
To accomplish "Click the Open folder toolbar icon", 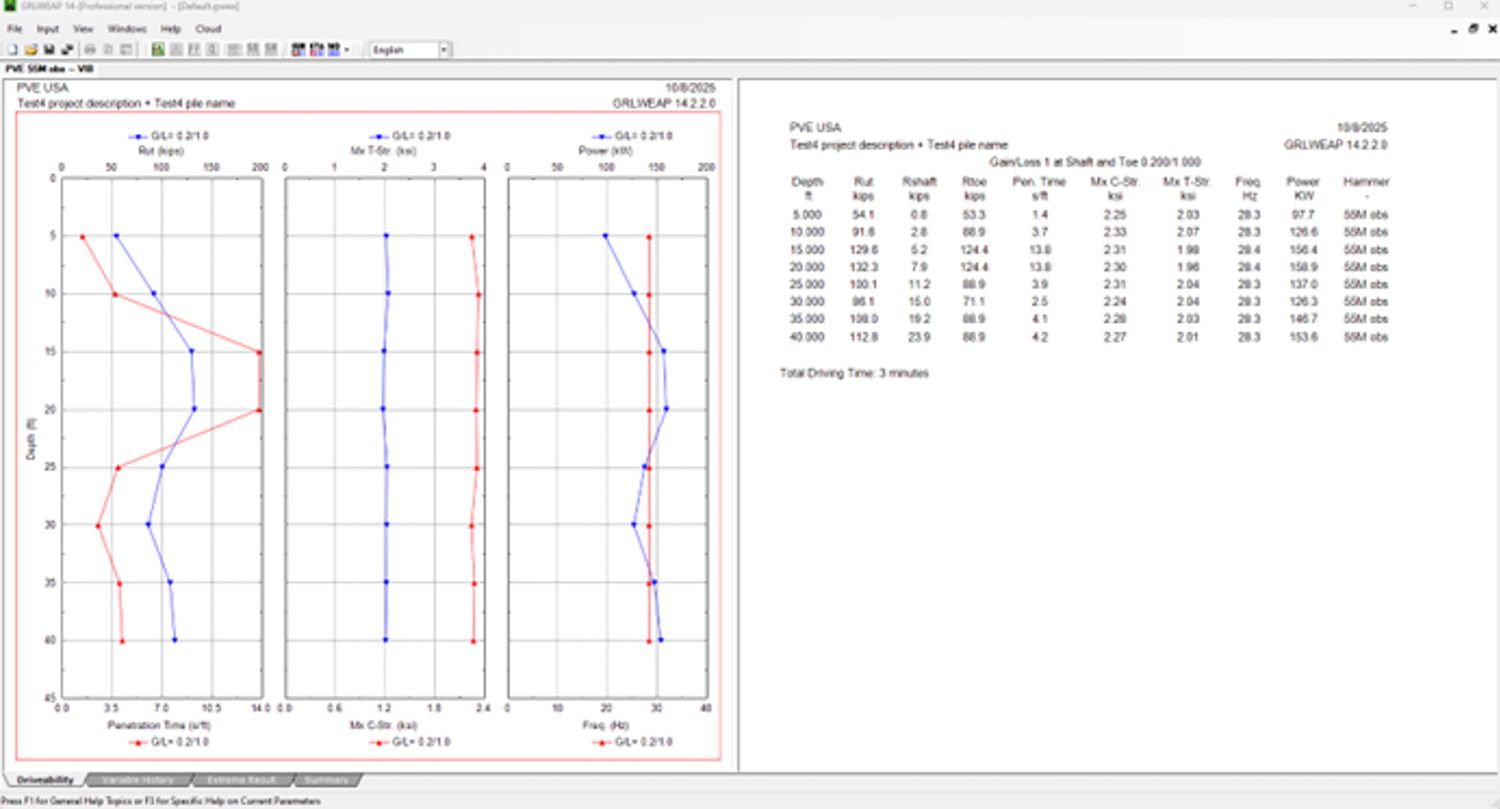I will pyautogui.click(x=31, y=49).
